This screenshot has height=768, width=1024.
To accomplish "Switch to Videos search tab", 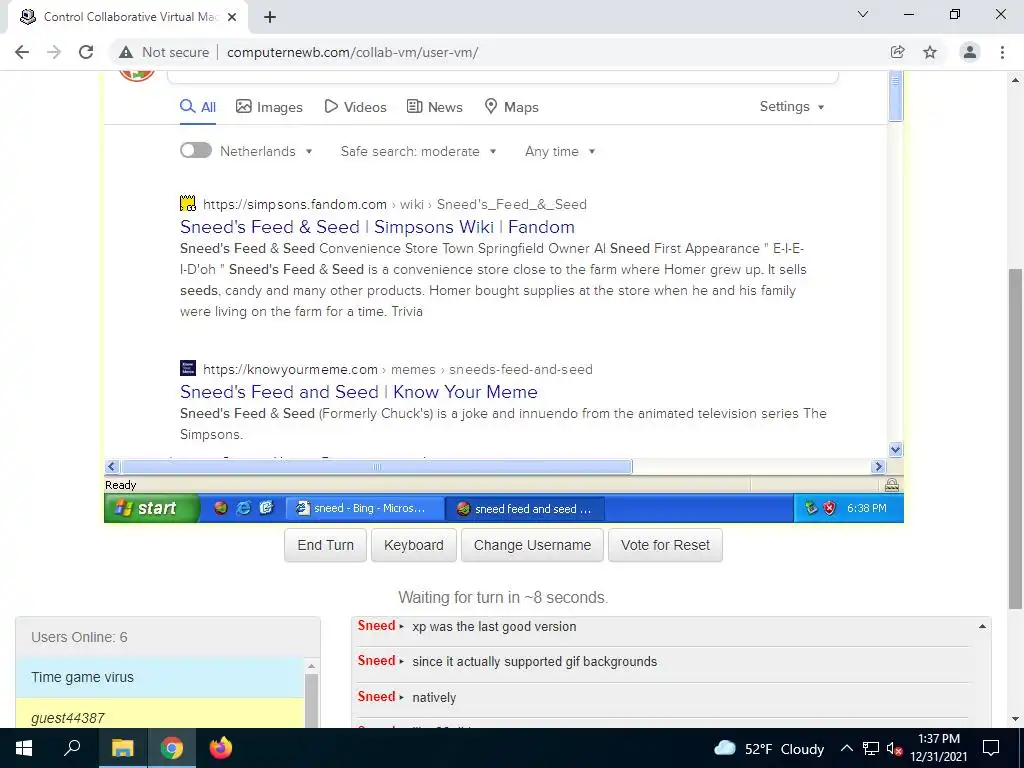I will 355,107.
